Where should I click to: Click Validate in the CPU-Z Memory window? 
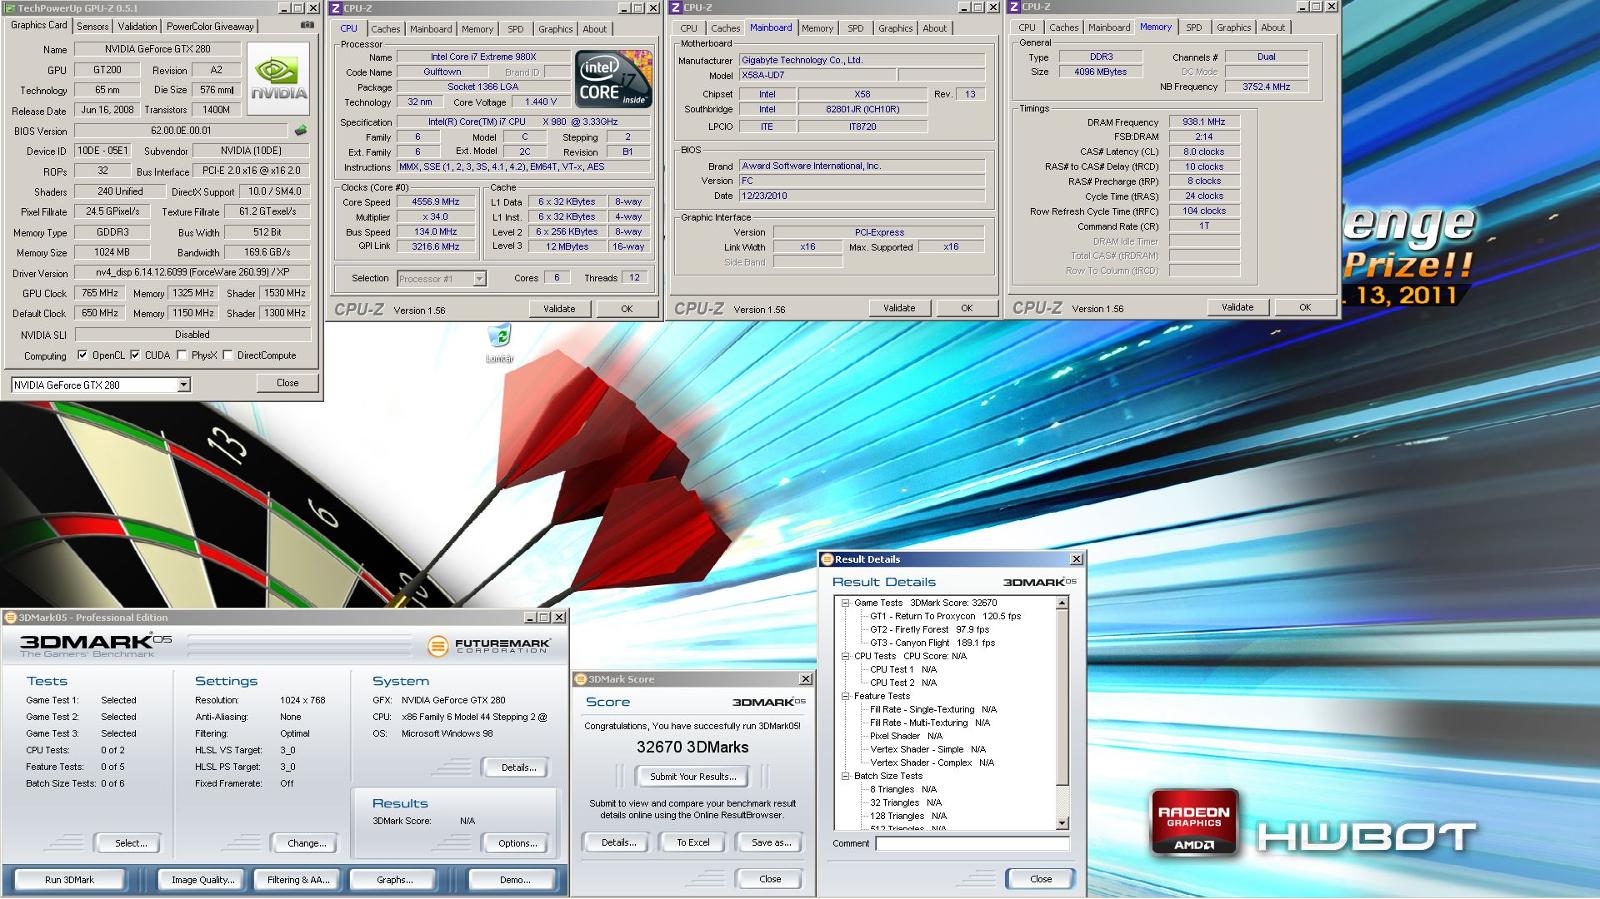coord(1237,307)
